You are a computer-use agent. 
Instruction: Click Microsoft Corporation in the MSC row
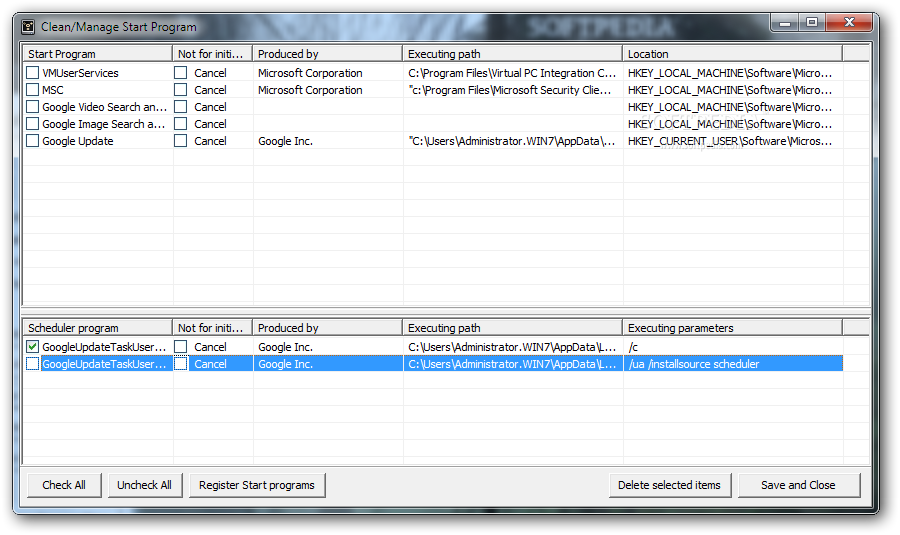(310, 90)
